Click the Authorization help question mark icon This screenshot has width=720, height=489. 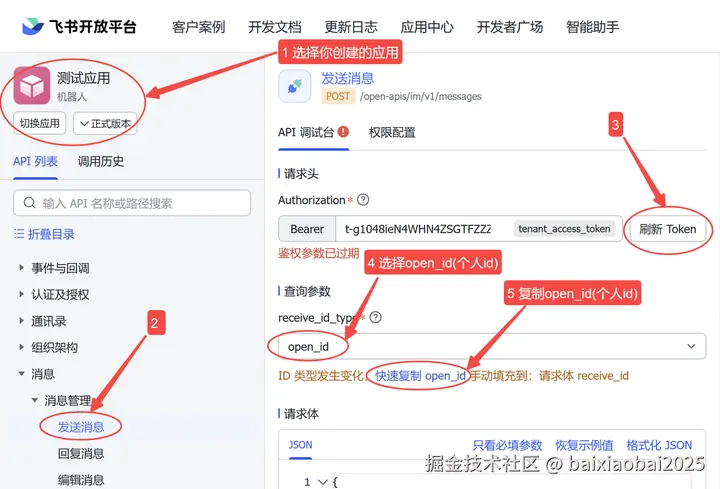(363, 200)
